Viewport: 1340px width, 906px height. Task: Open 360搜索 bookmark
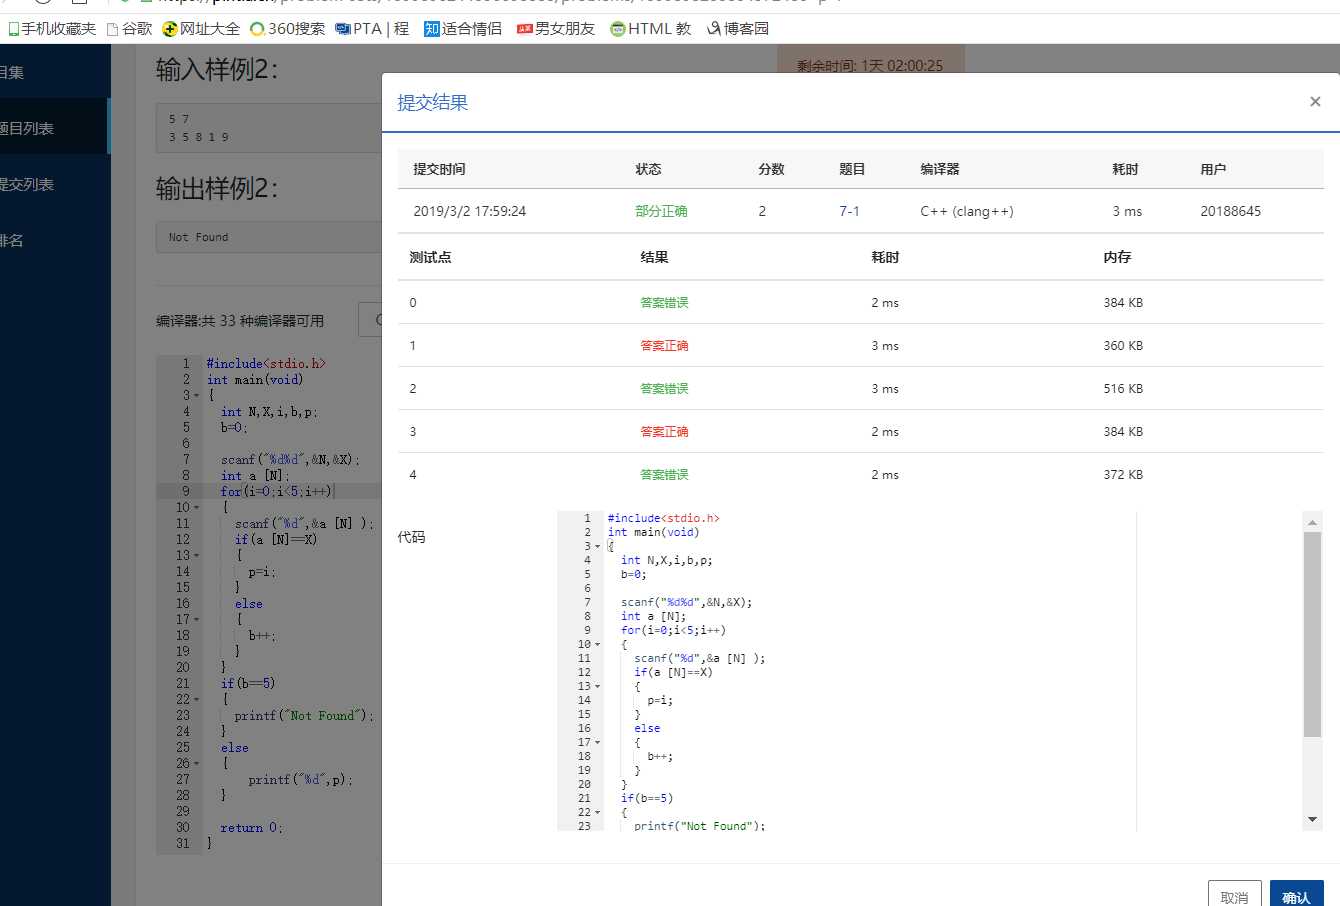click(288, 28)
